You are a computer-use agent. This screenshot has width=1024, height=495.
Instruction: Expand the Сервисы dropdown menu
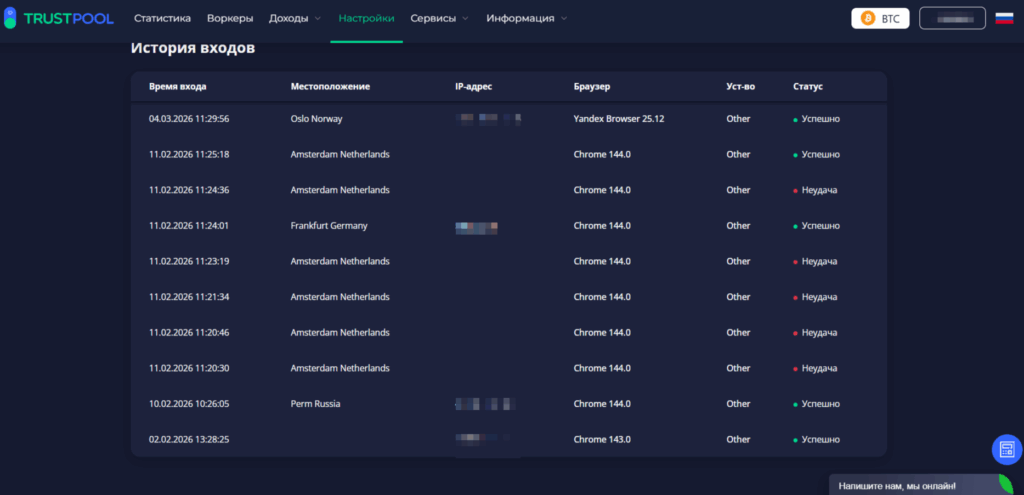tap(439, 18)
